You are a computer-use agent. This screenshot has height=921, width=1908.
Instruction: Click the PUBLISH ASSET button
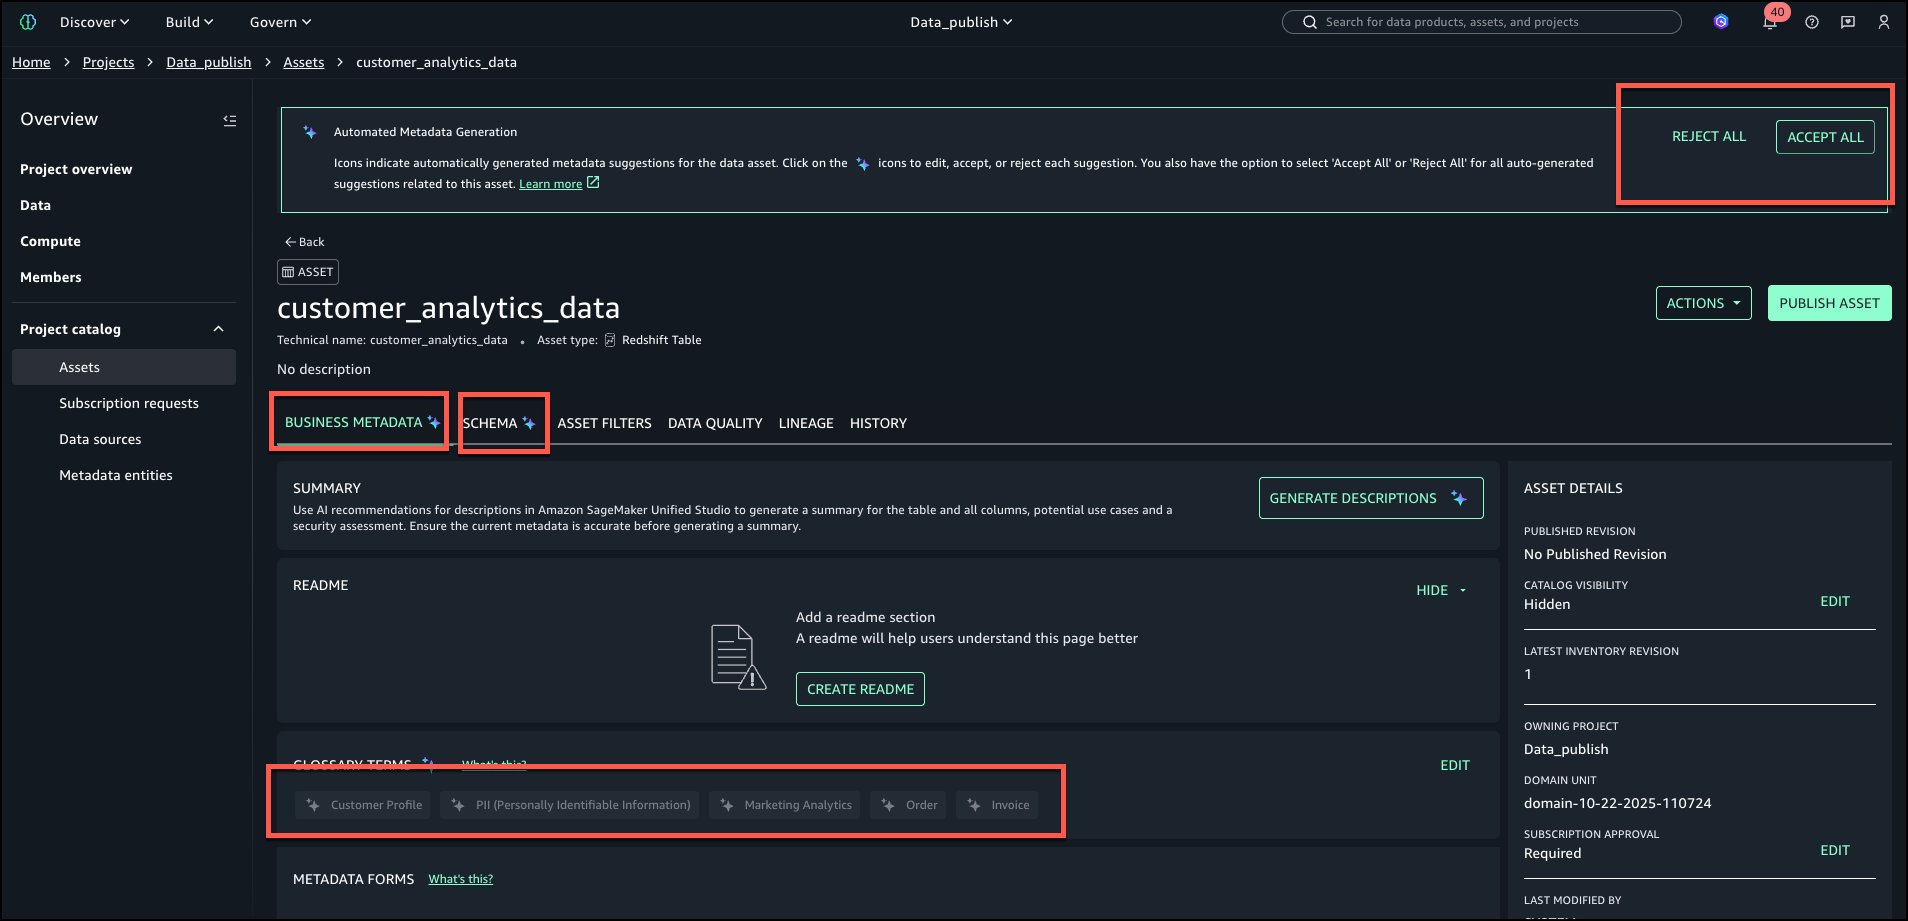[x=1828, y=303]
